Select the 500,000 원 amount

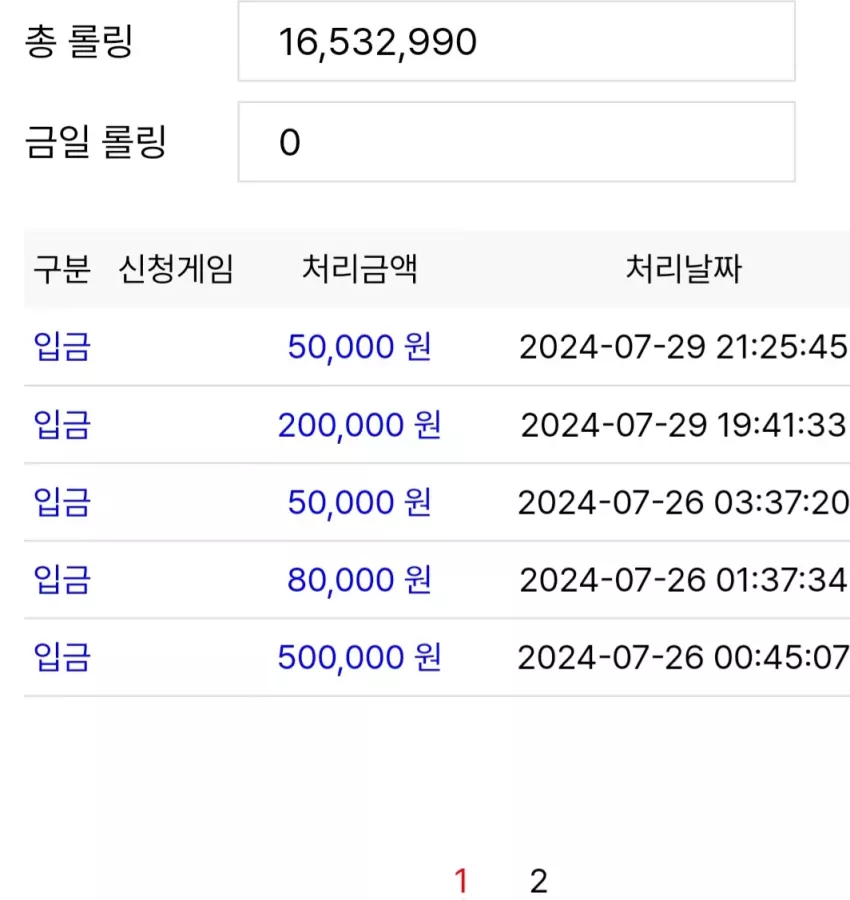(x=359, y=657)
